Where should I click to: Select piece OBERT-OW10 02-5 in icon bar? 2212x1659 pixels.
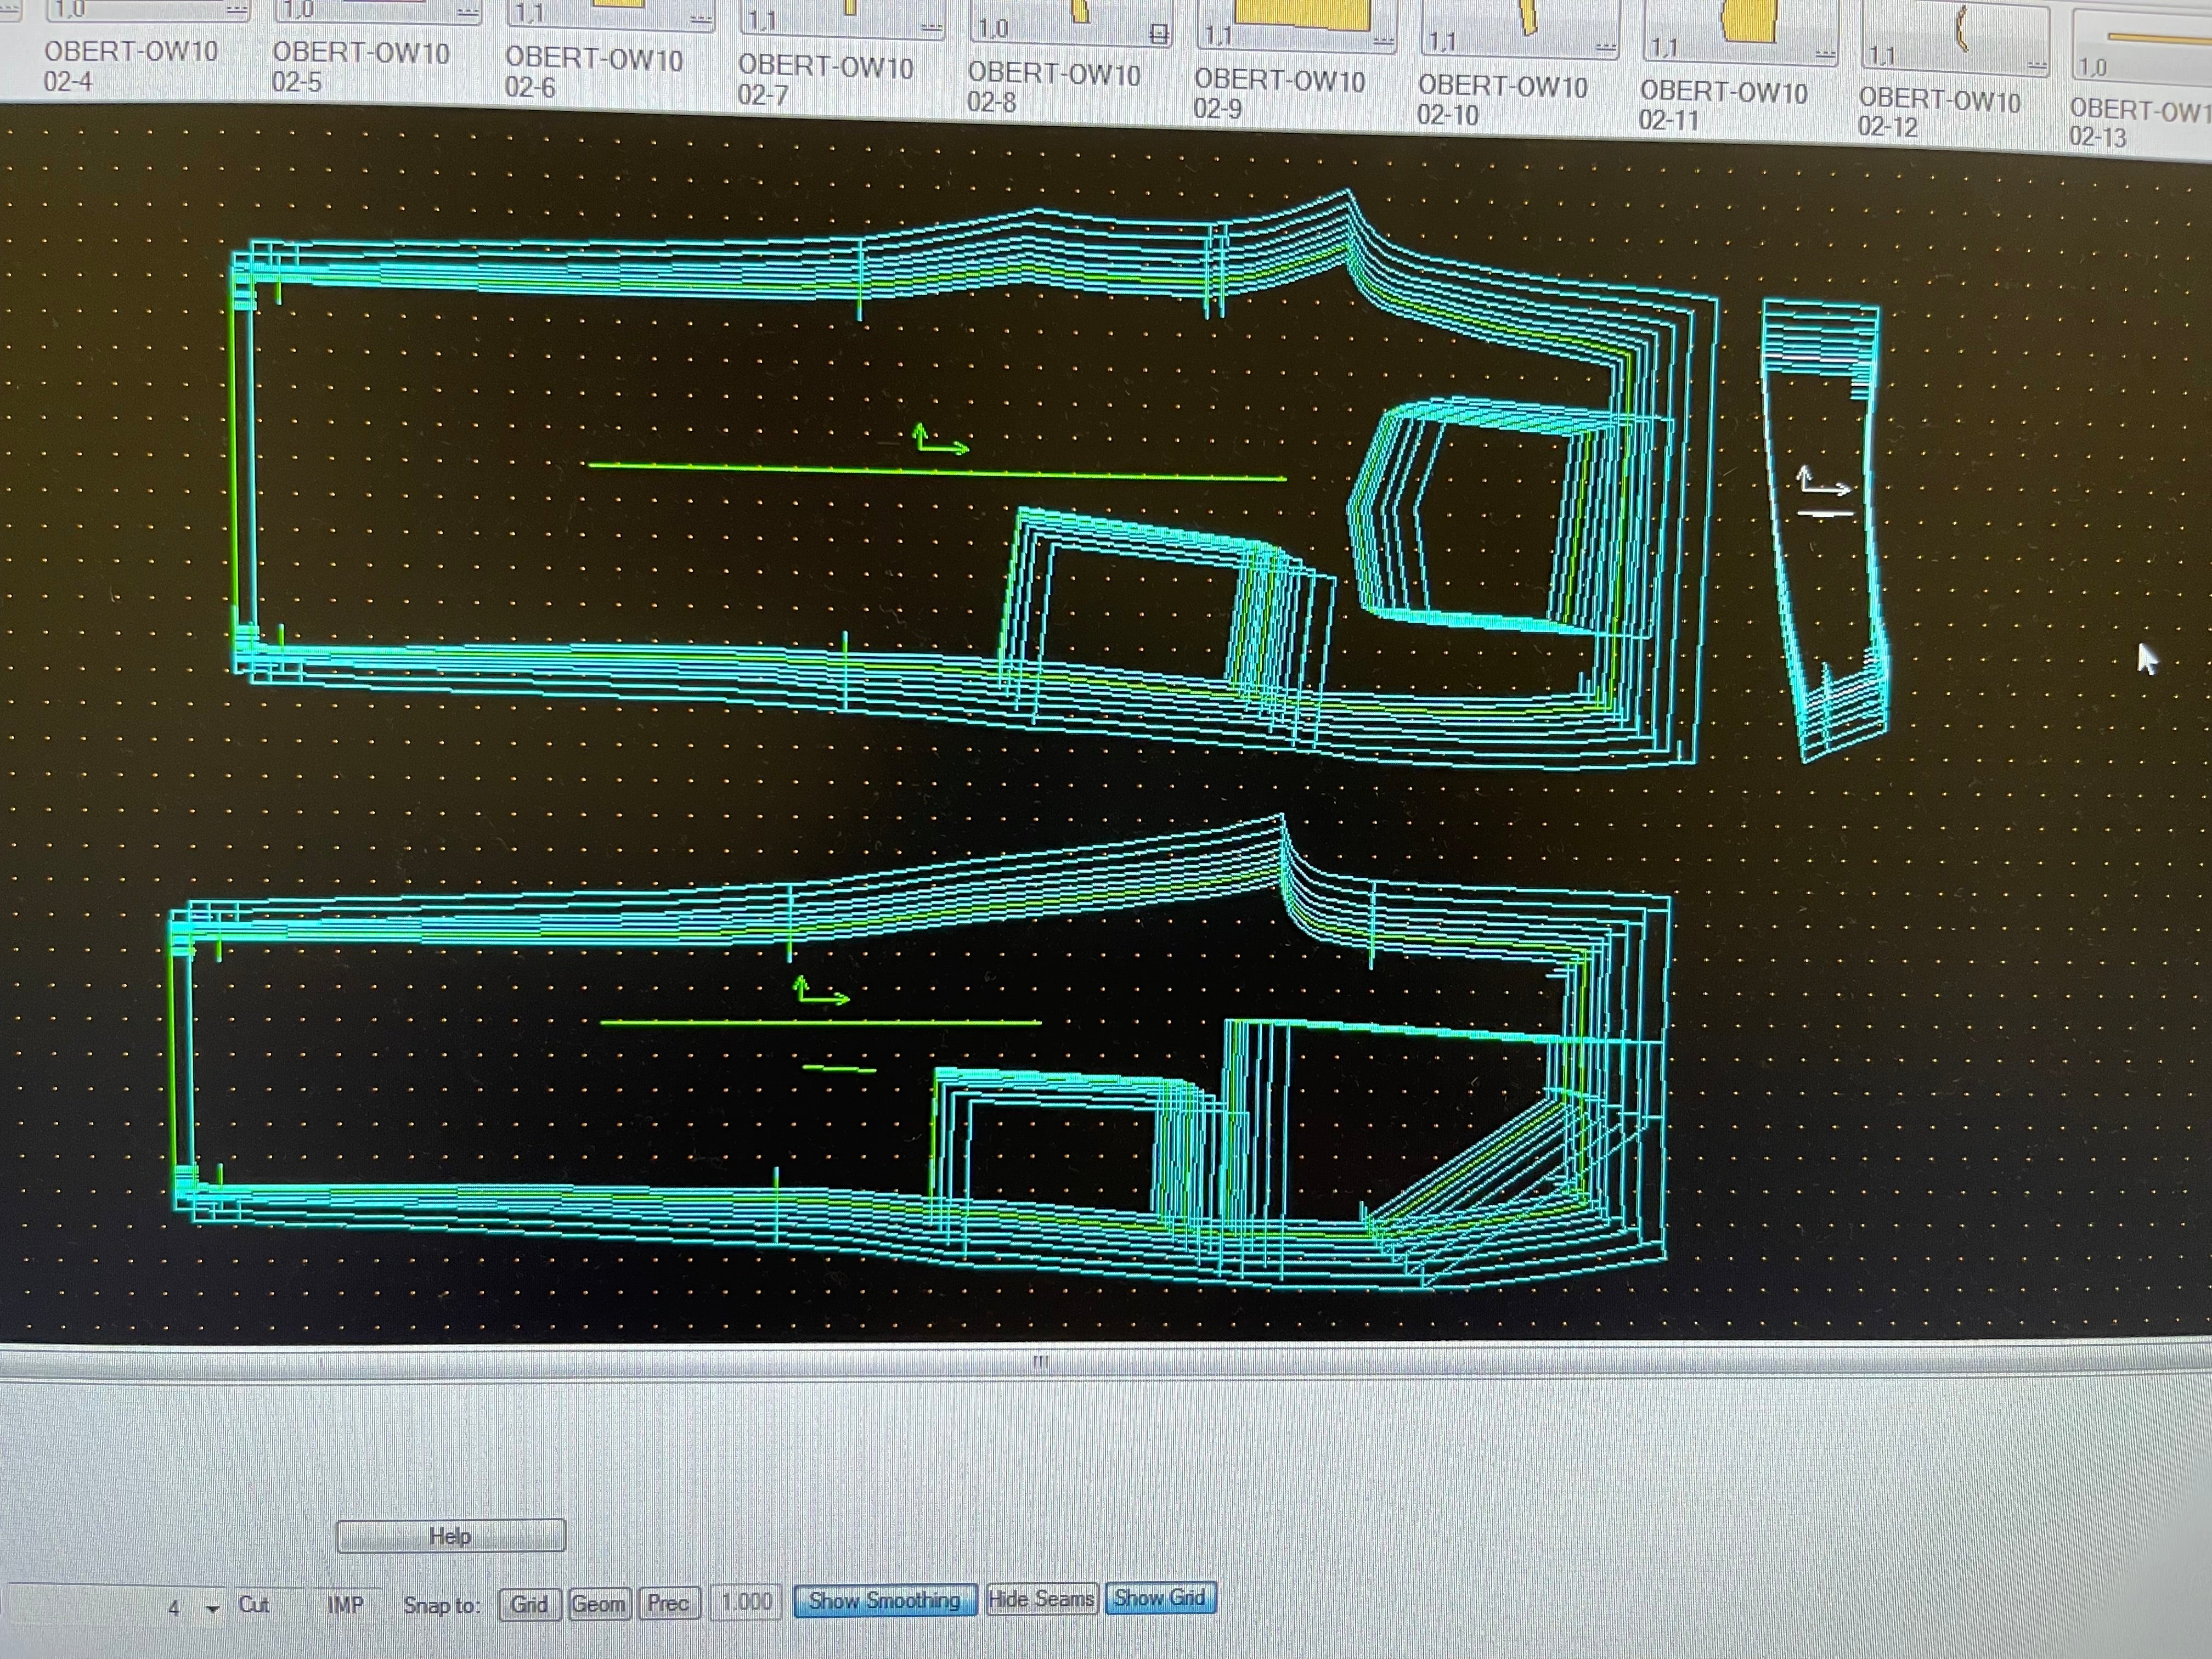[360, 67]
